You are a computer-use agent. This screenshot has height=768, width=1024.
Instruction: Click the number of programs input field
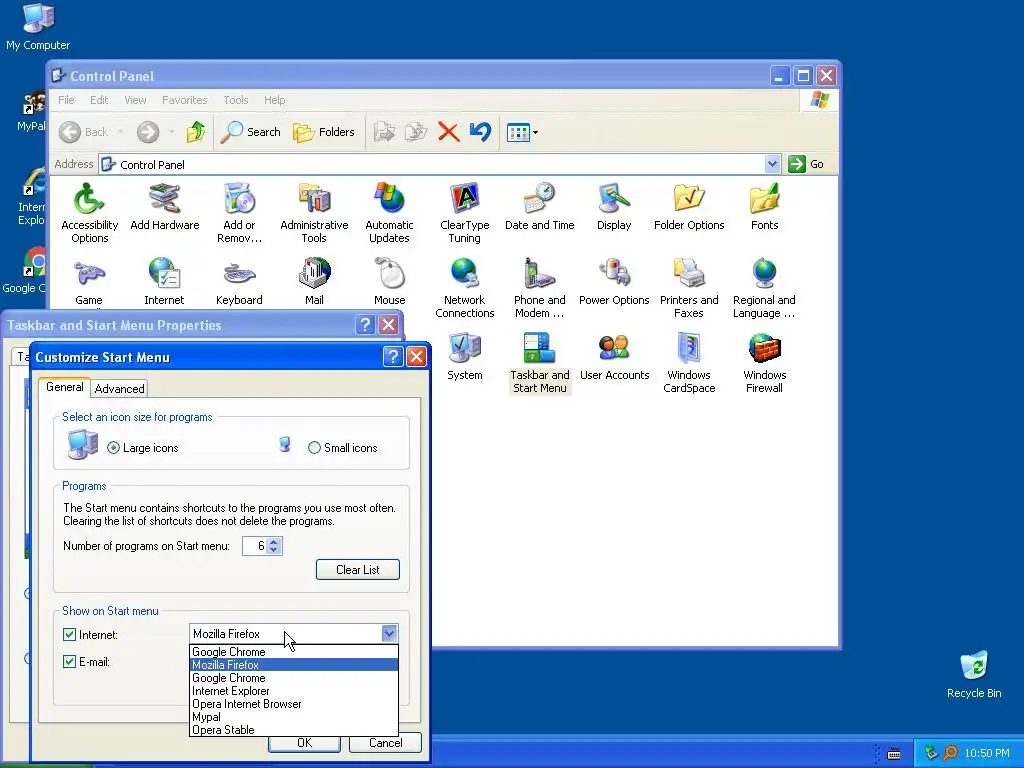255,546
